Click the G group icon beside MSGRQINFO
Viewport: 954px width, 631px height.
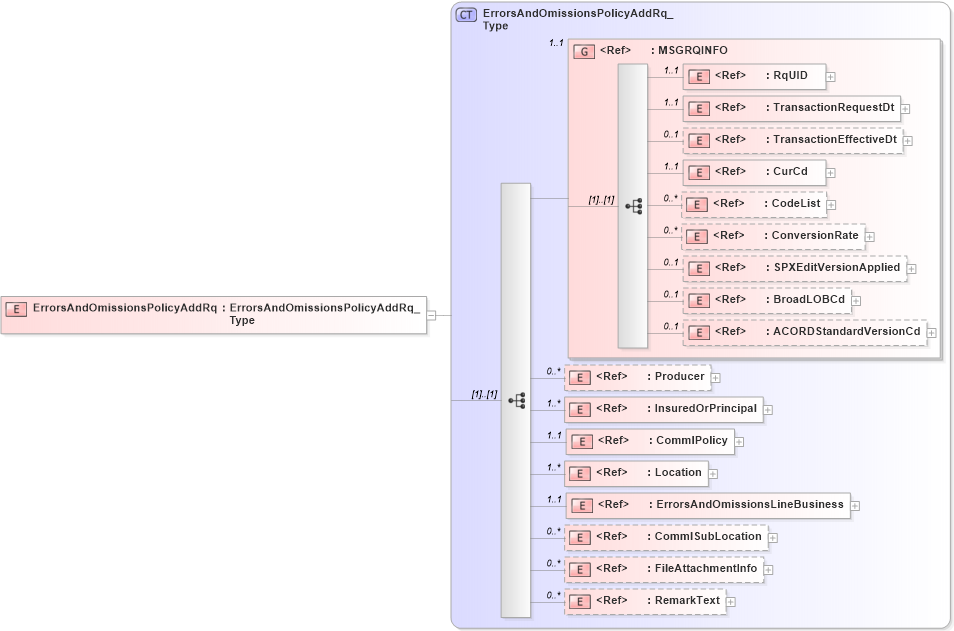pos(583,50)
